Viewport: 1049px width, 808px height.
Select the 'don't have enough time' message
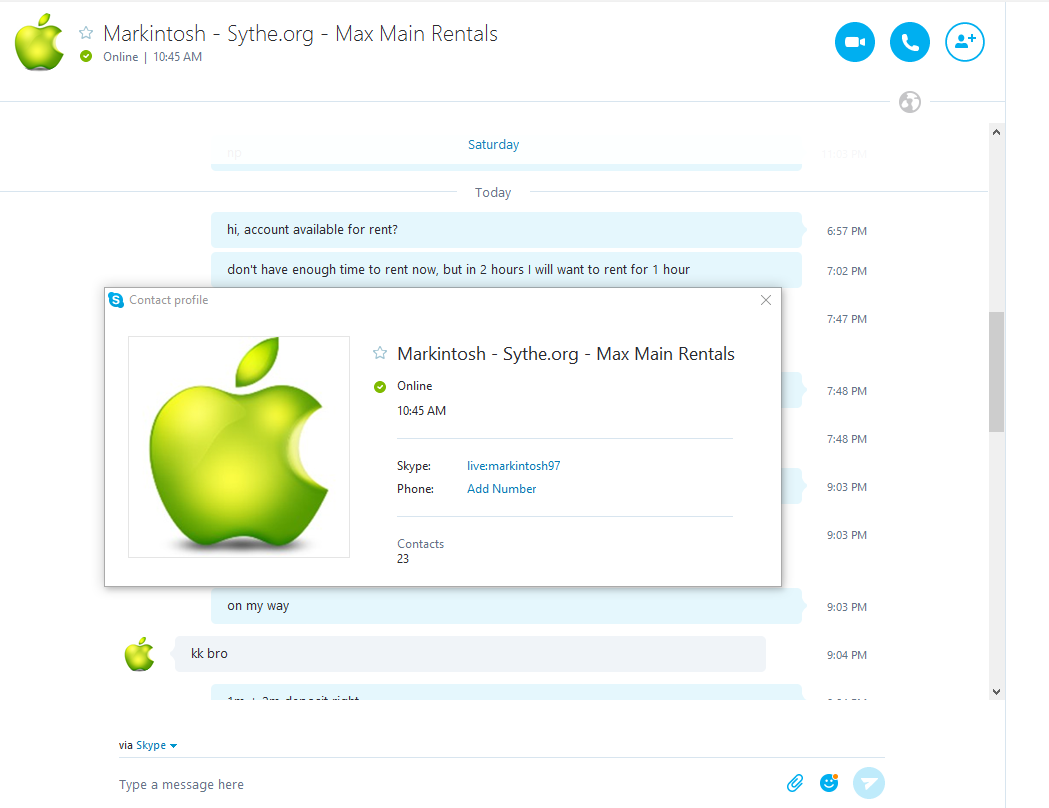pos(506,270)
